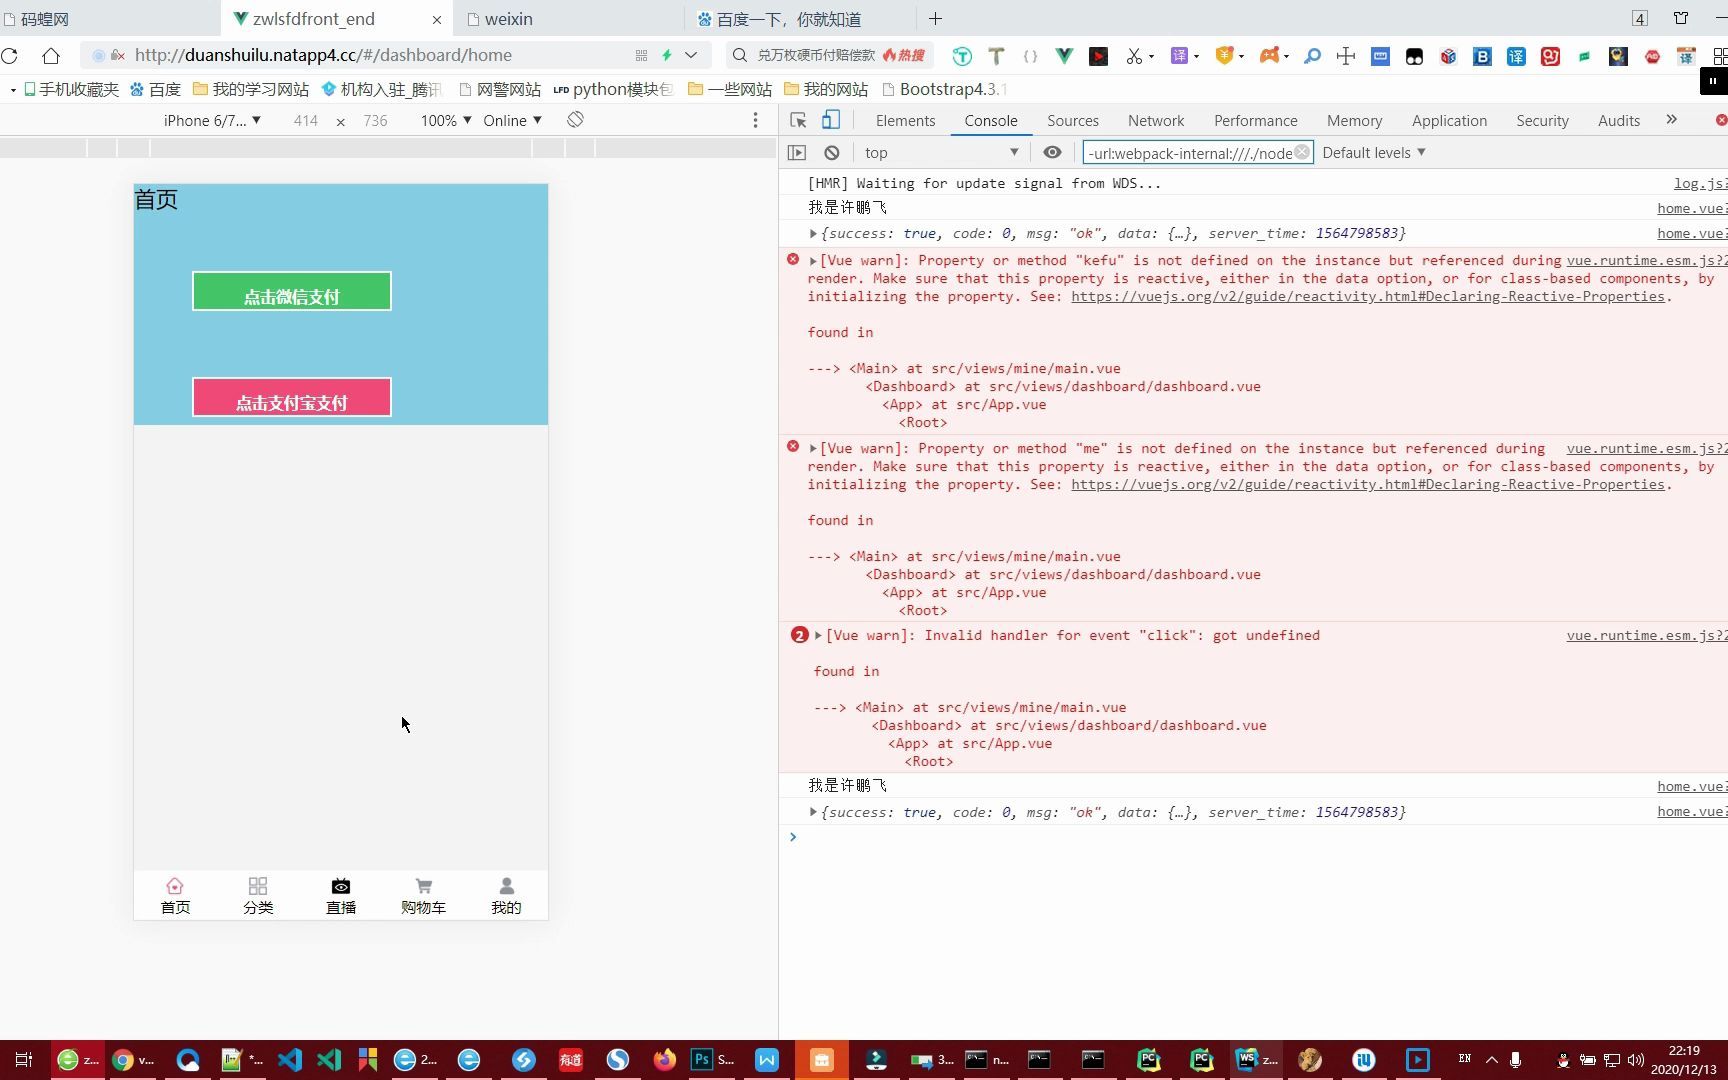Open the Default levels dropdown

(x=1372, y=152)
